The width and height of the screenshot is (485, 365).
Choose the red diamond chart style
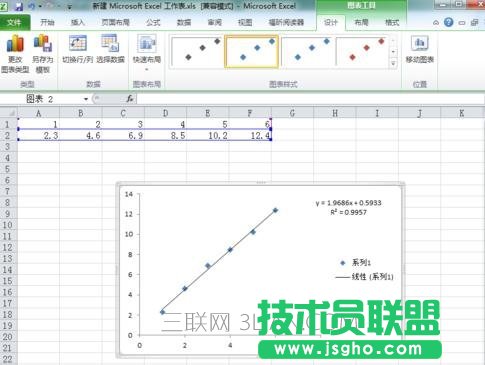362,52
